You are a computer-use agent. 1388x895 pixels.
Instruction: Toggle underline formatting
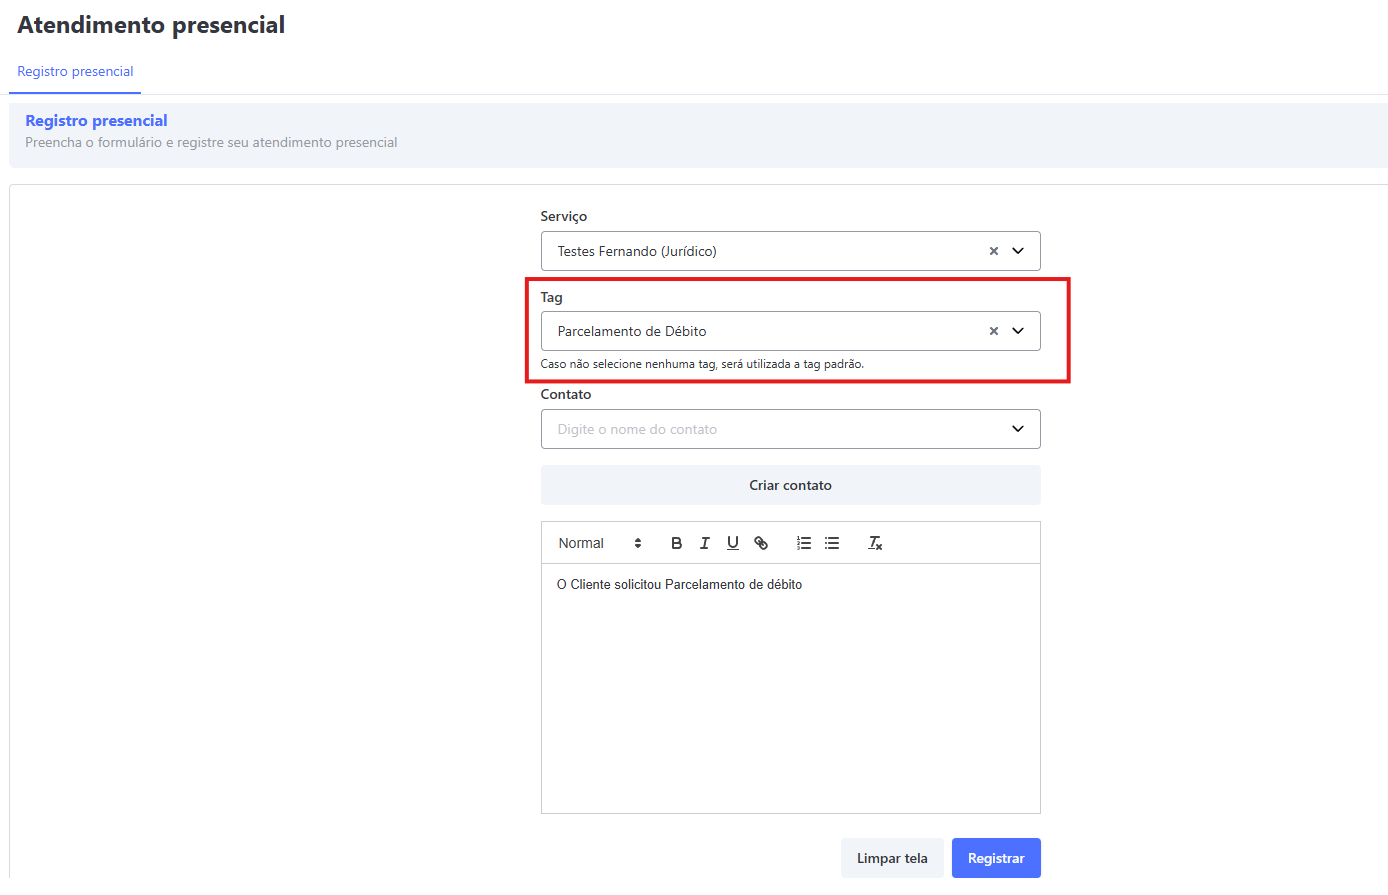coord(733,542)
